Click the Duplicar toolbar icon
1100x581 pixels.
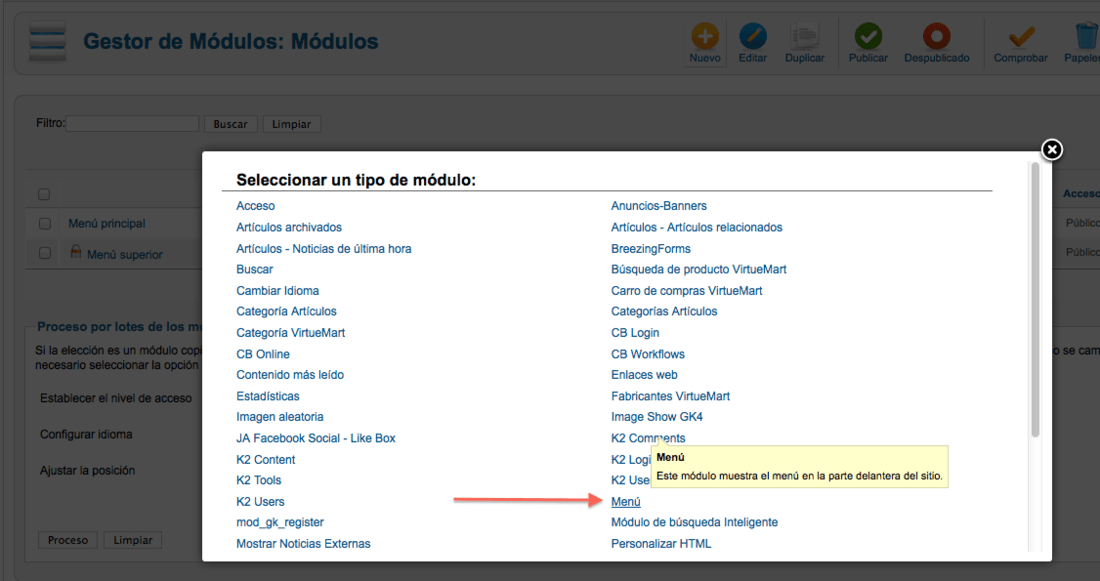pyautogui.click(x=804, y=36)
